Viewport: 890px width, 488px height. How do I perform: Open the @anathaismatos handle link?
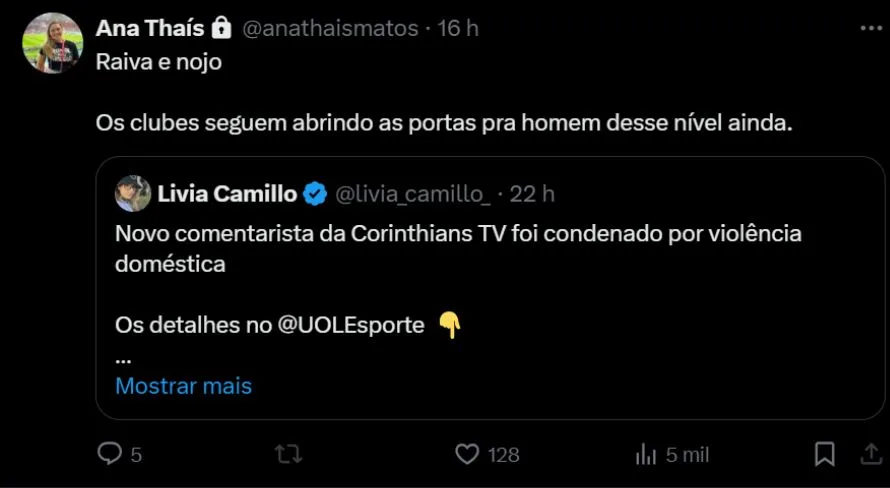click(330, 28)
